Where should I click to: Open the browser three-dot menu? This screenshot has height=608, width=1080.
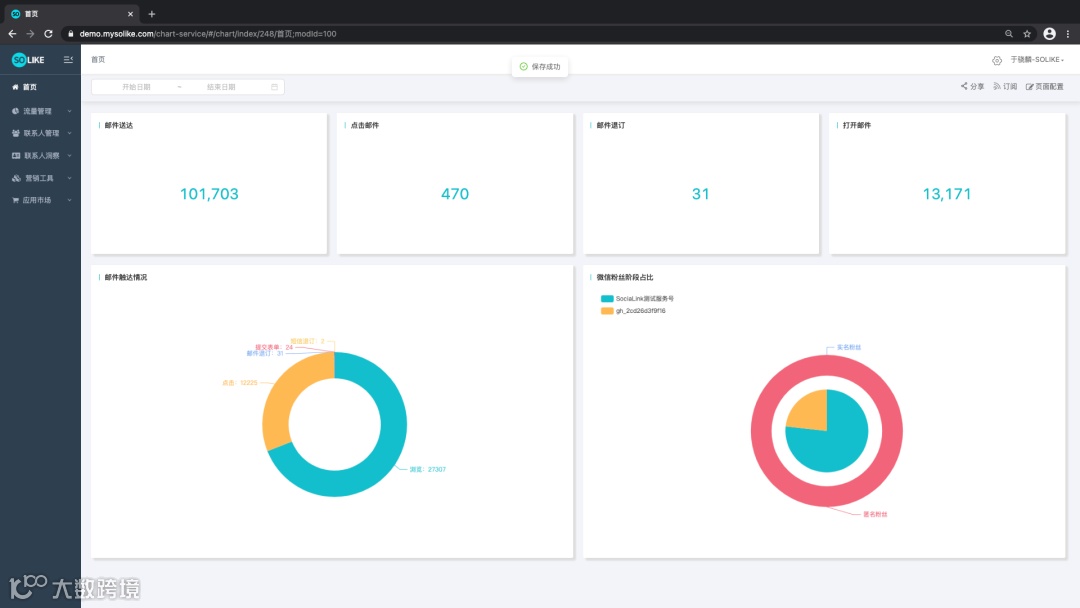pos(1068,34)
